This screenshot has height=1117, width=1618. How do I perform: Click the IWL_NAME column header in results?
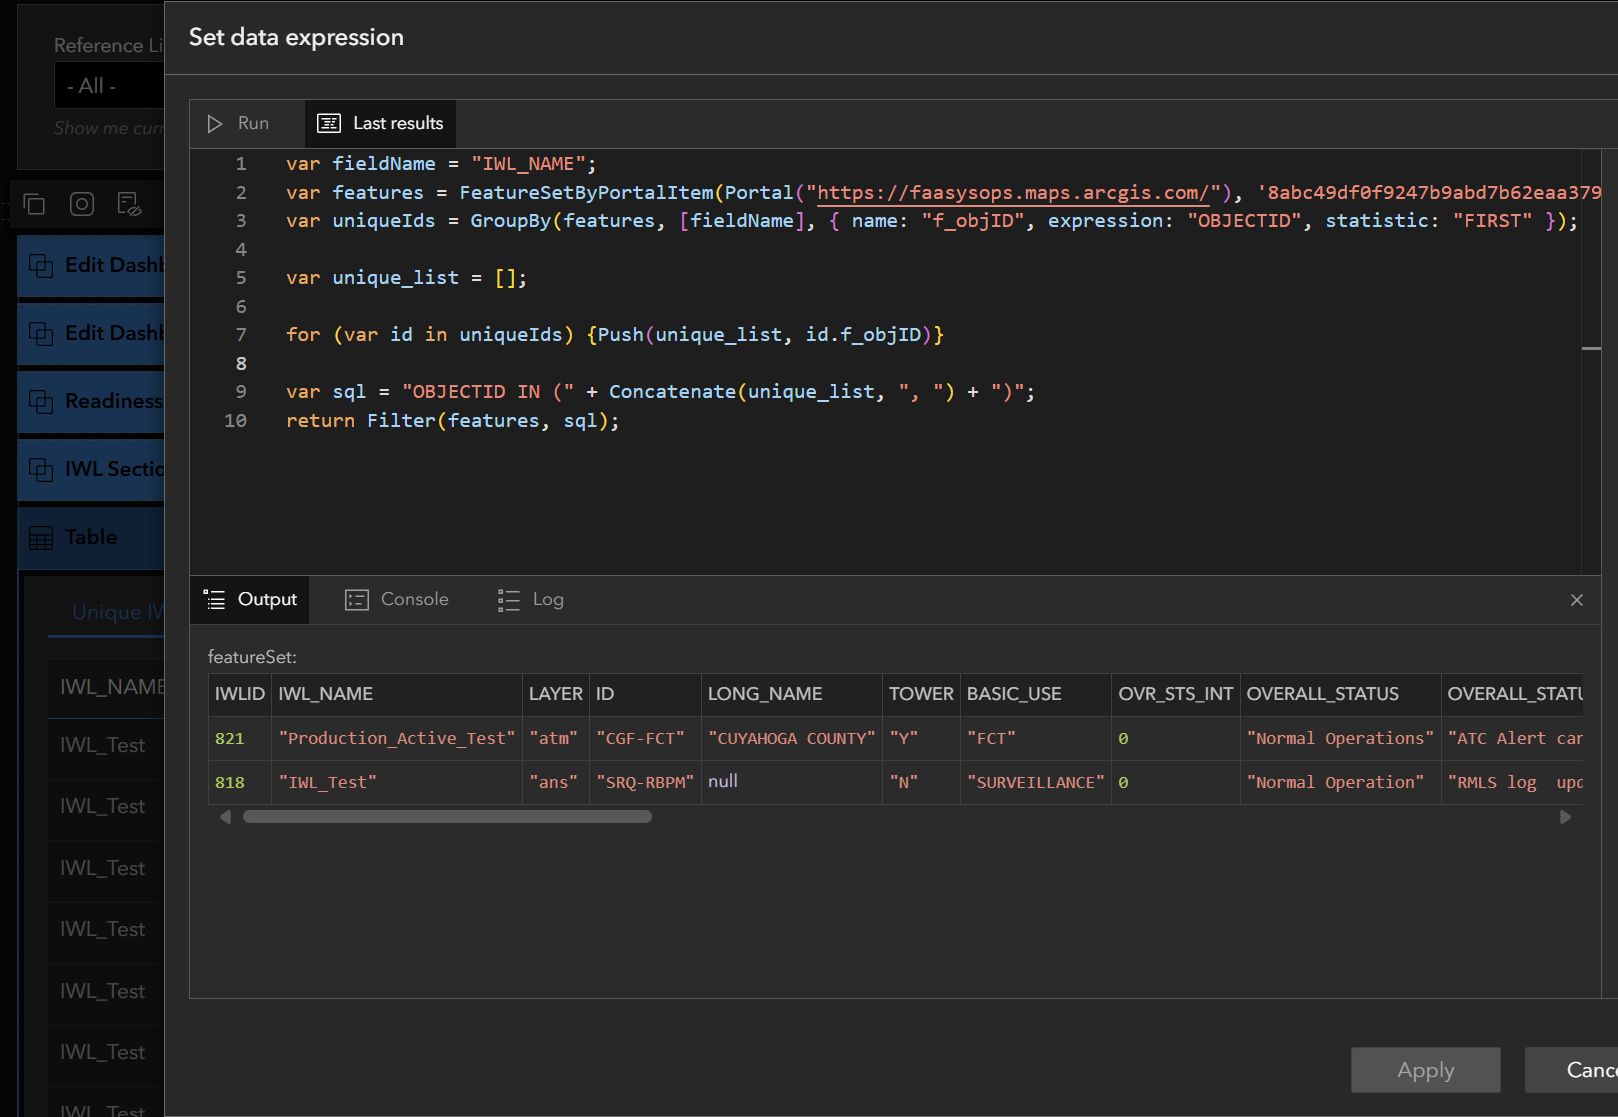326,694
